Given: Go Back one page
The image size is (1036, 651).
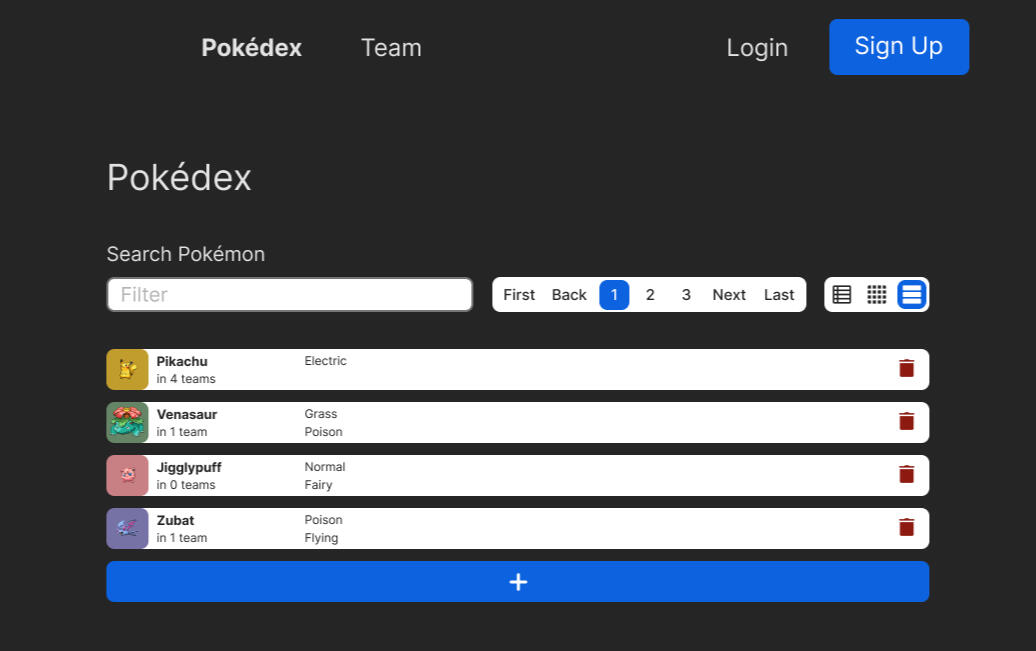Looking at the screenshot, I should (x=570, y=295).
